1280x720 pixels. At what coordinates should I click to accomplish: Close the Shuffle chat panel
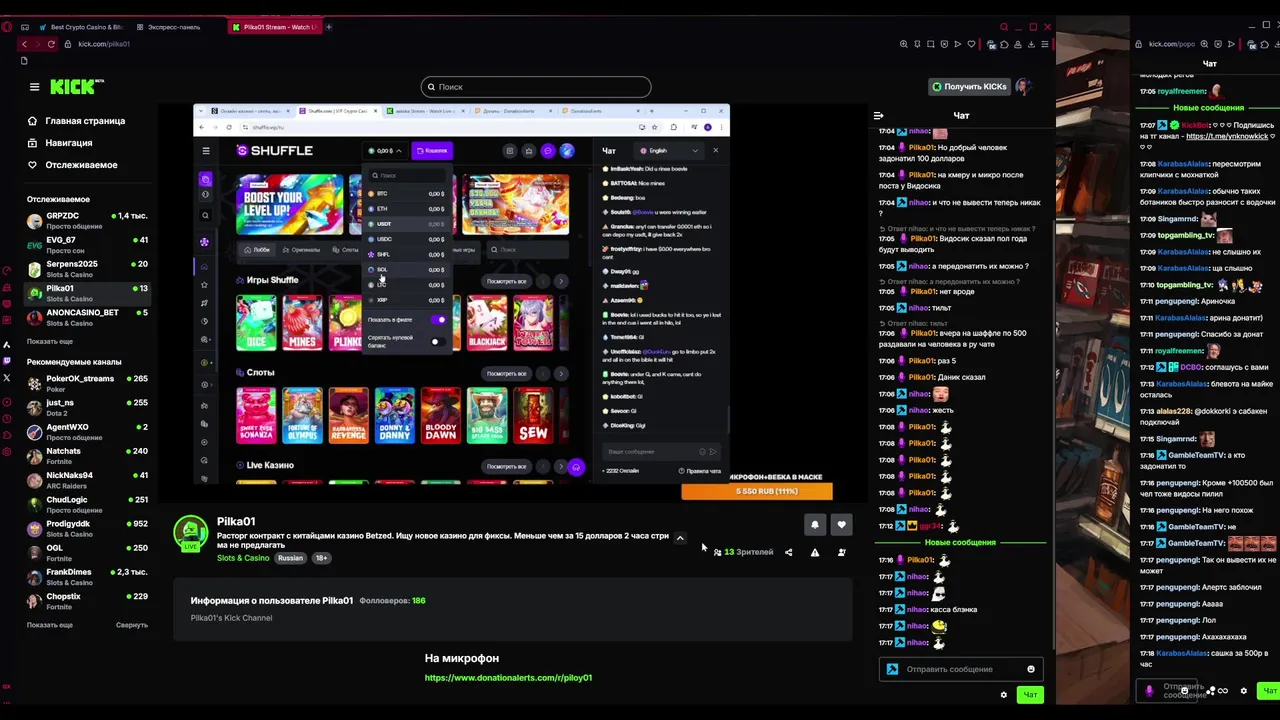[715, 151]
